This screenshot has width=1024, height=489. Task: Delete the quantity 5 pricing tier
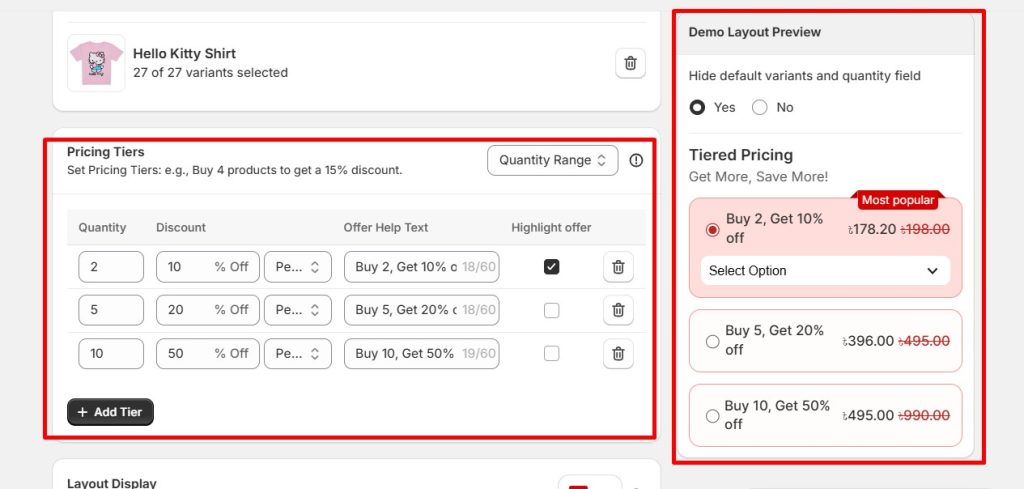[618, 310]
